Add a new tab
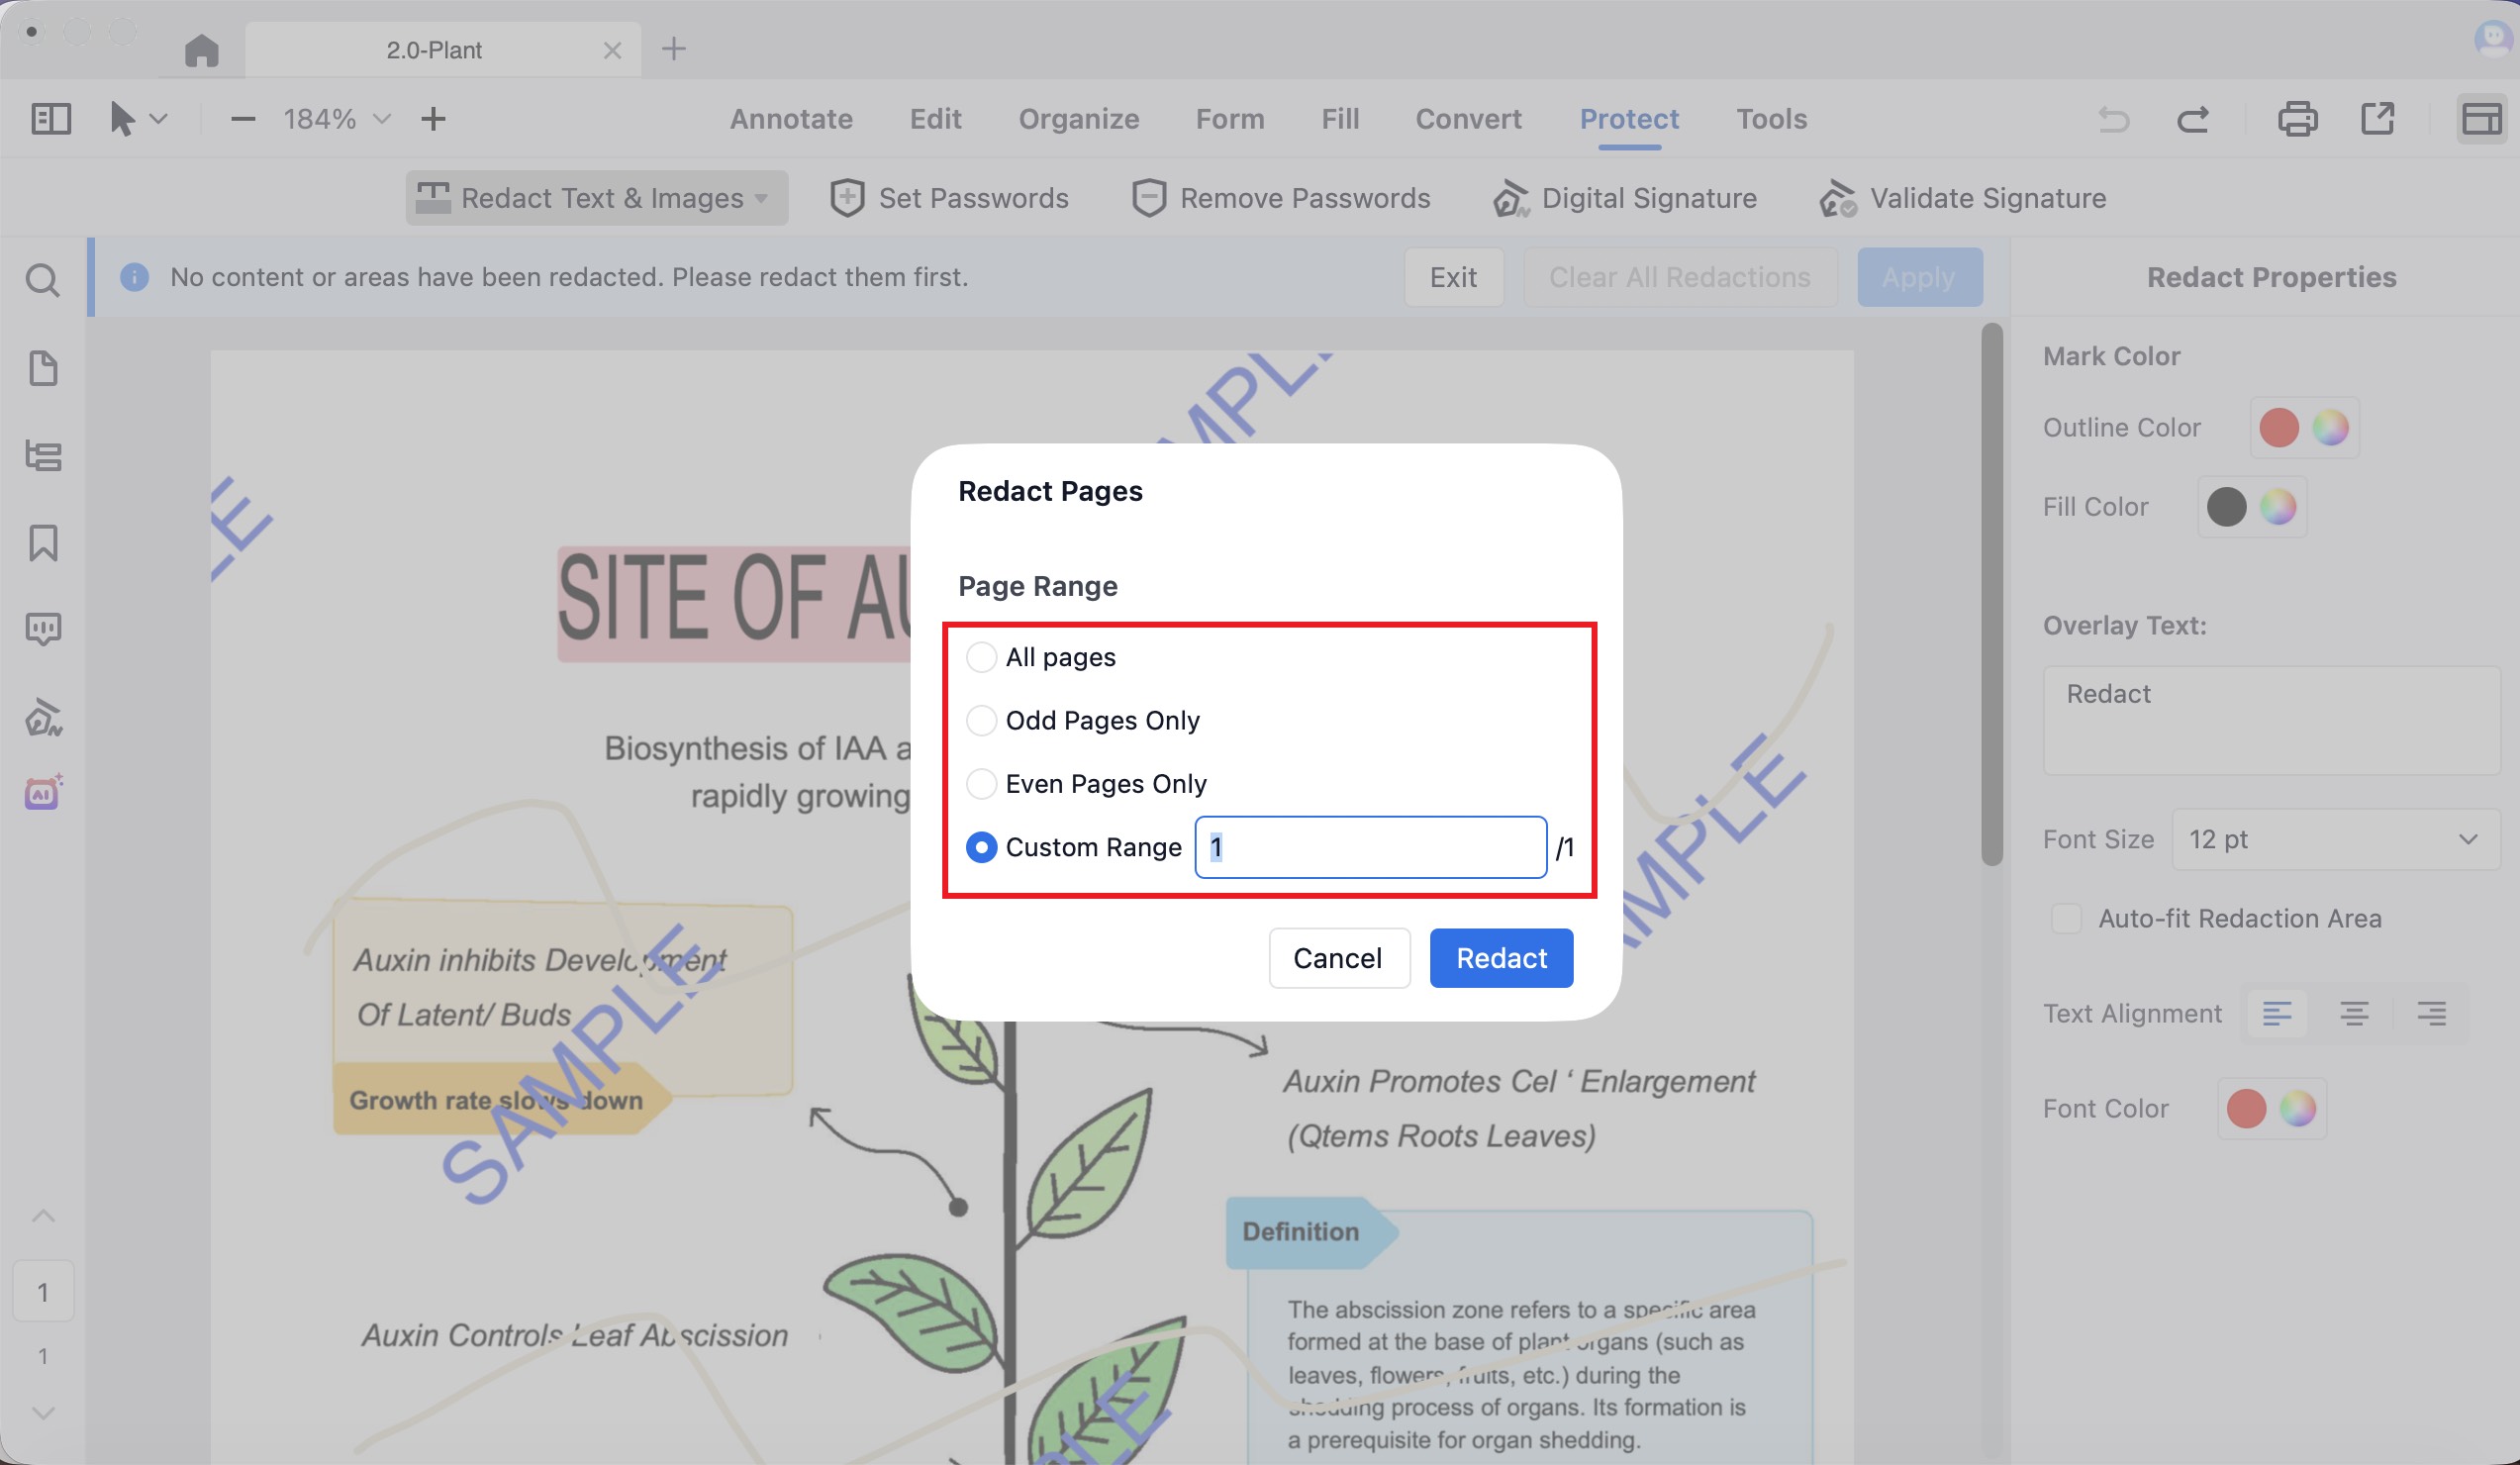 (674, 49)
